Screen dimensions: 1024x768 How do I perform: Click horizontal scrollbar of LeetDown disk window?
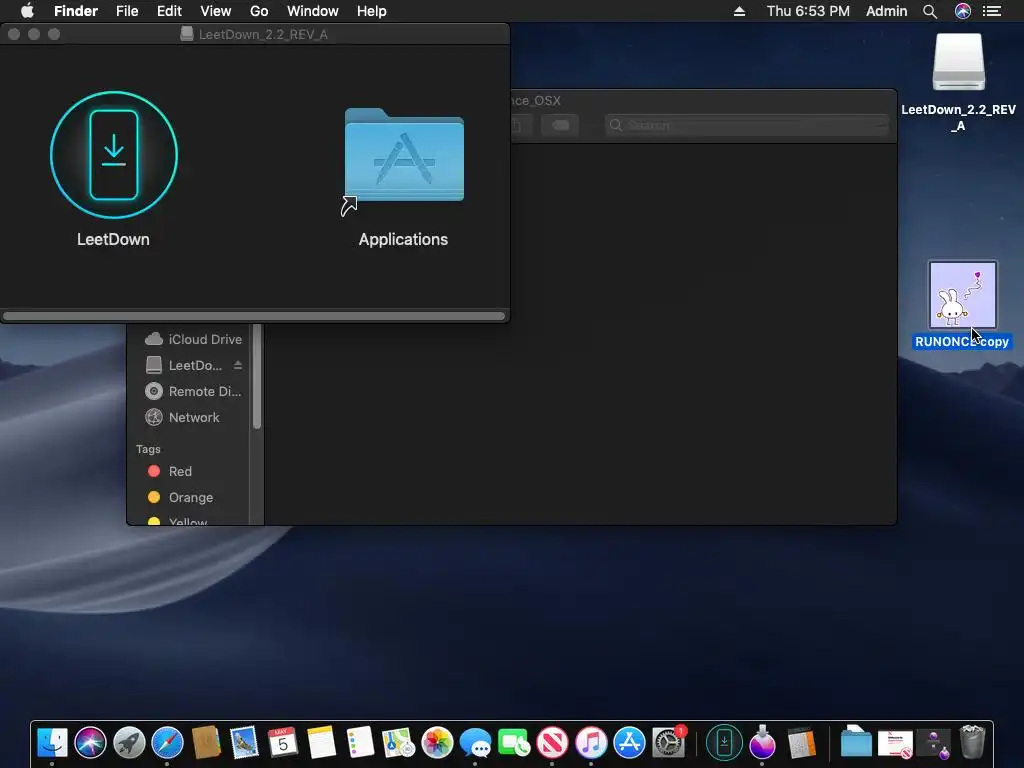click(254, 316)
